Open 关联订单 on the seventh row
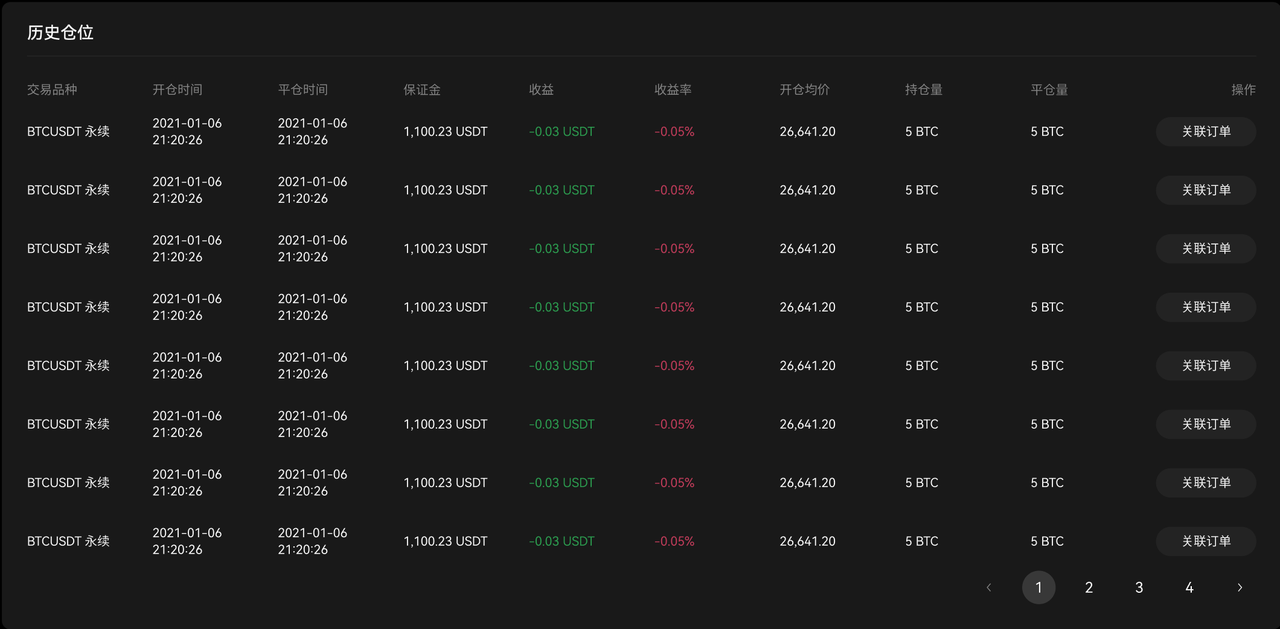This screenshot has height=629, width=1280. click(x=1205, y=483)
